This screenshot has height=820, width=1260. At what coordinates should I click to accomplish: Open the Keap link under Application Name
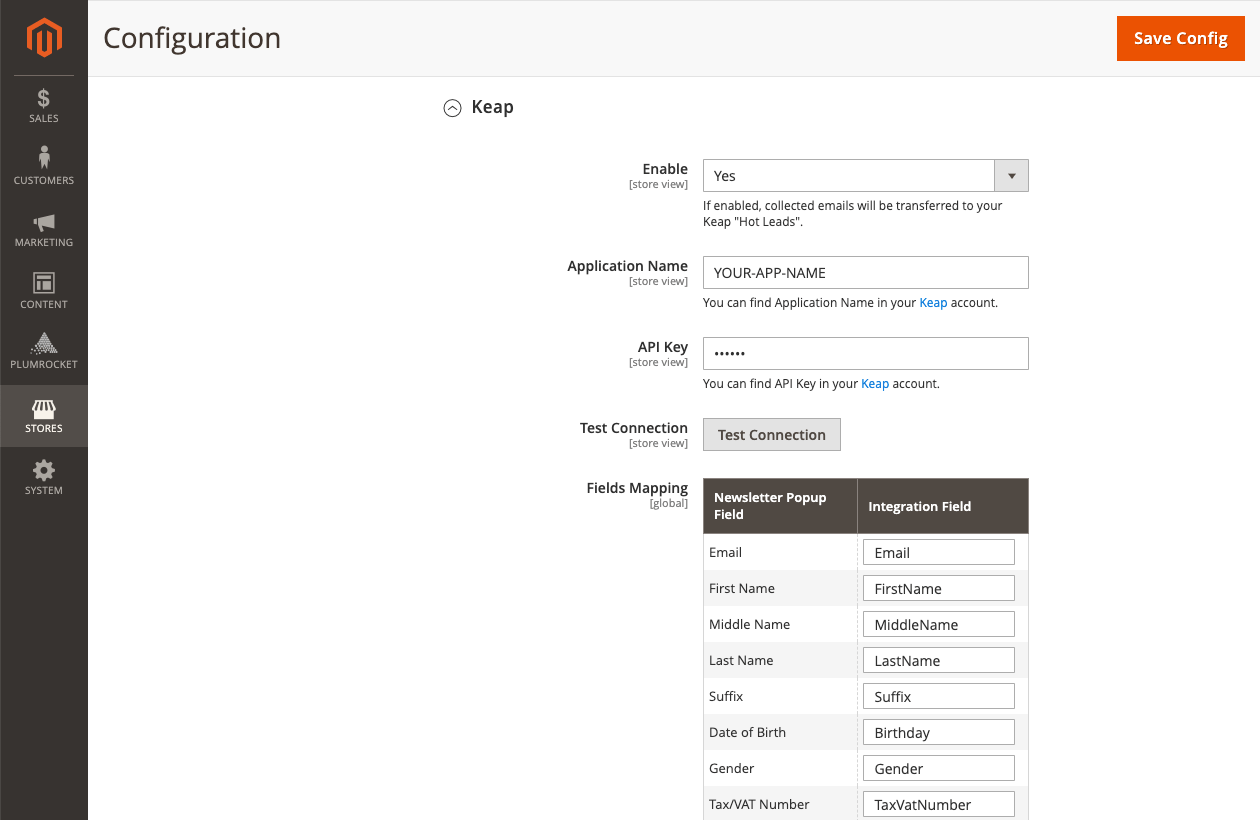tap(933, 302)
